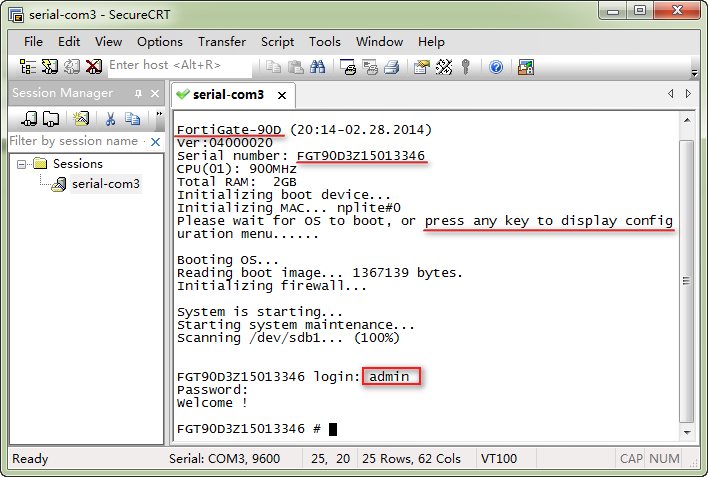Click the grayed Reconnect toolbar icon

pyautogui.click(x=71, y=67)
